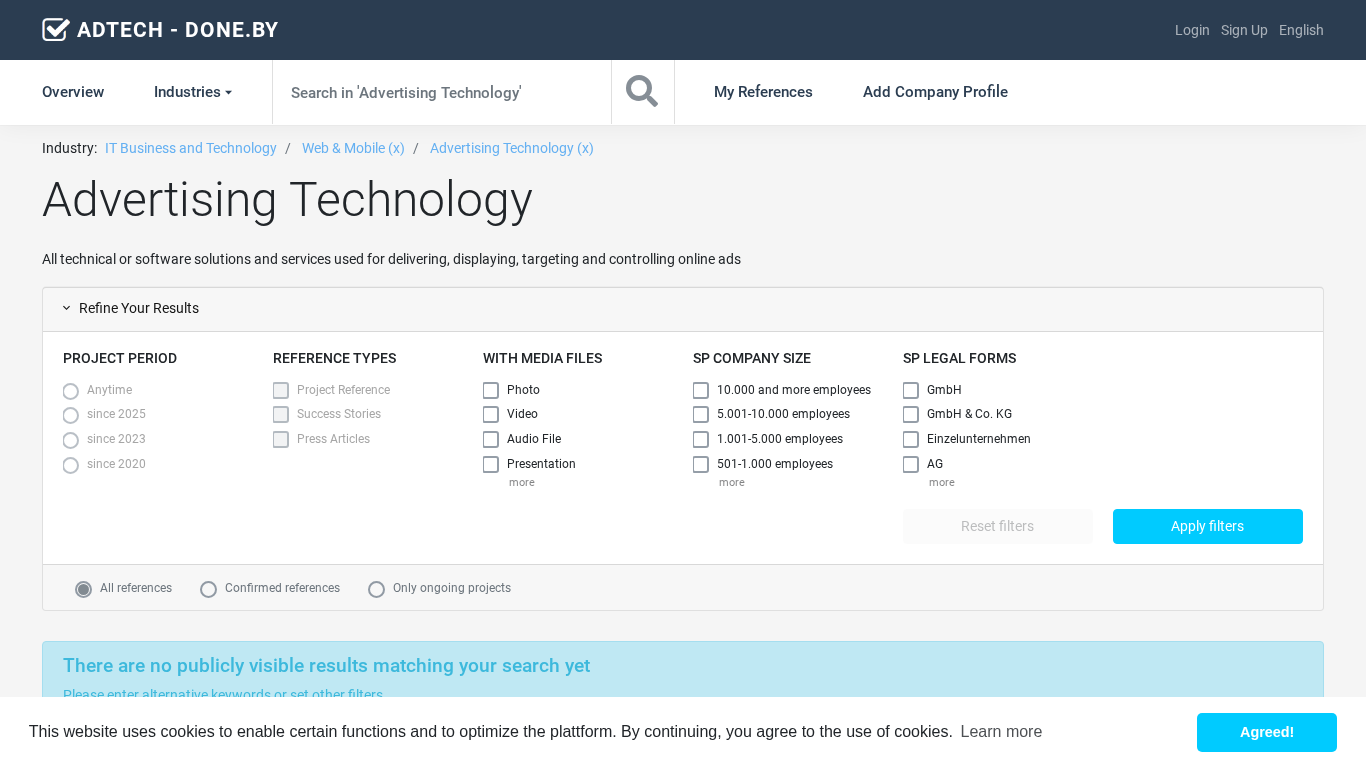Enable the Photo media filter checkbox
Viewport: 1366px width, 768px height.
pos(491,390)
